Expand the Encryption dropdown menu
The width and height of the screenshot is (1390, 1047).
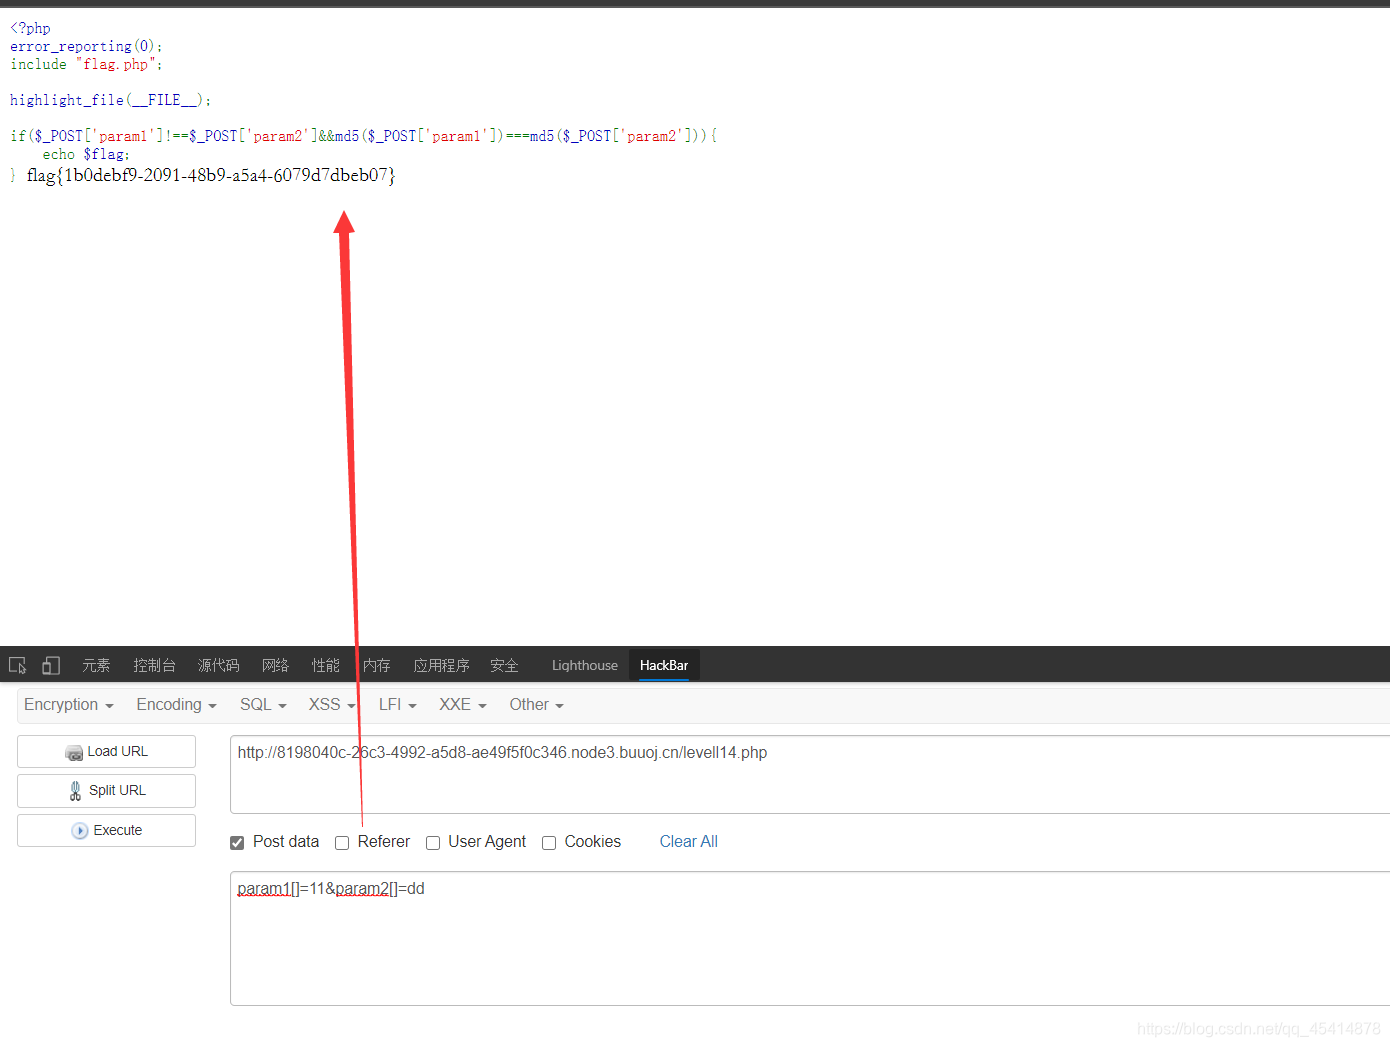69,705
